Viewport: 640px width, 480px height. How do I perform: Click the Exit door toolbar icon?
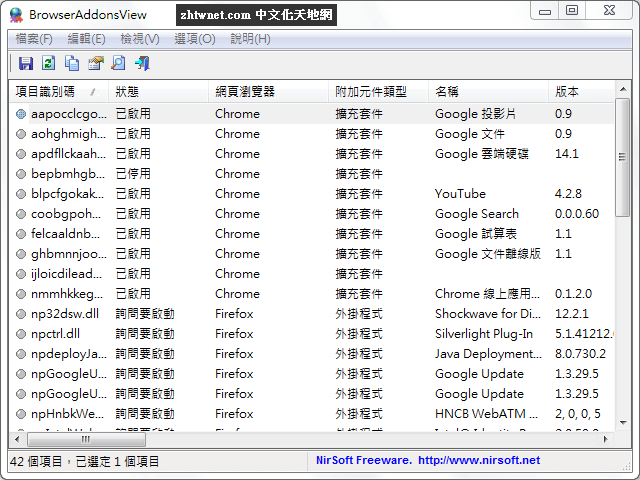[142, 63]
